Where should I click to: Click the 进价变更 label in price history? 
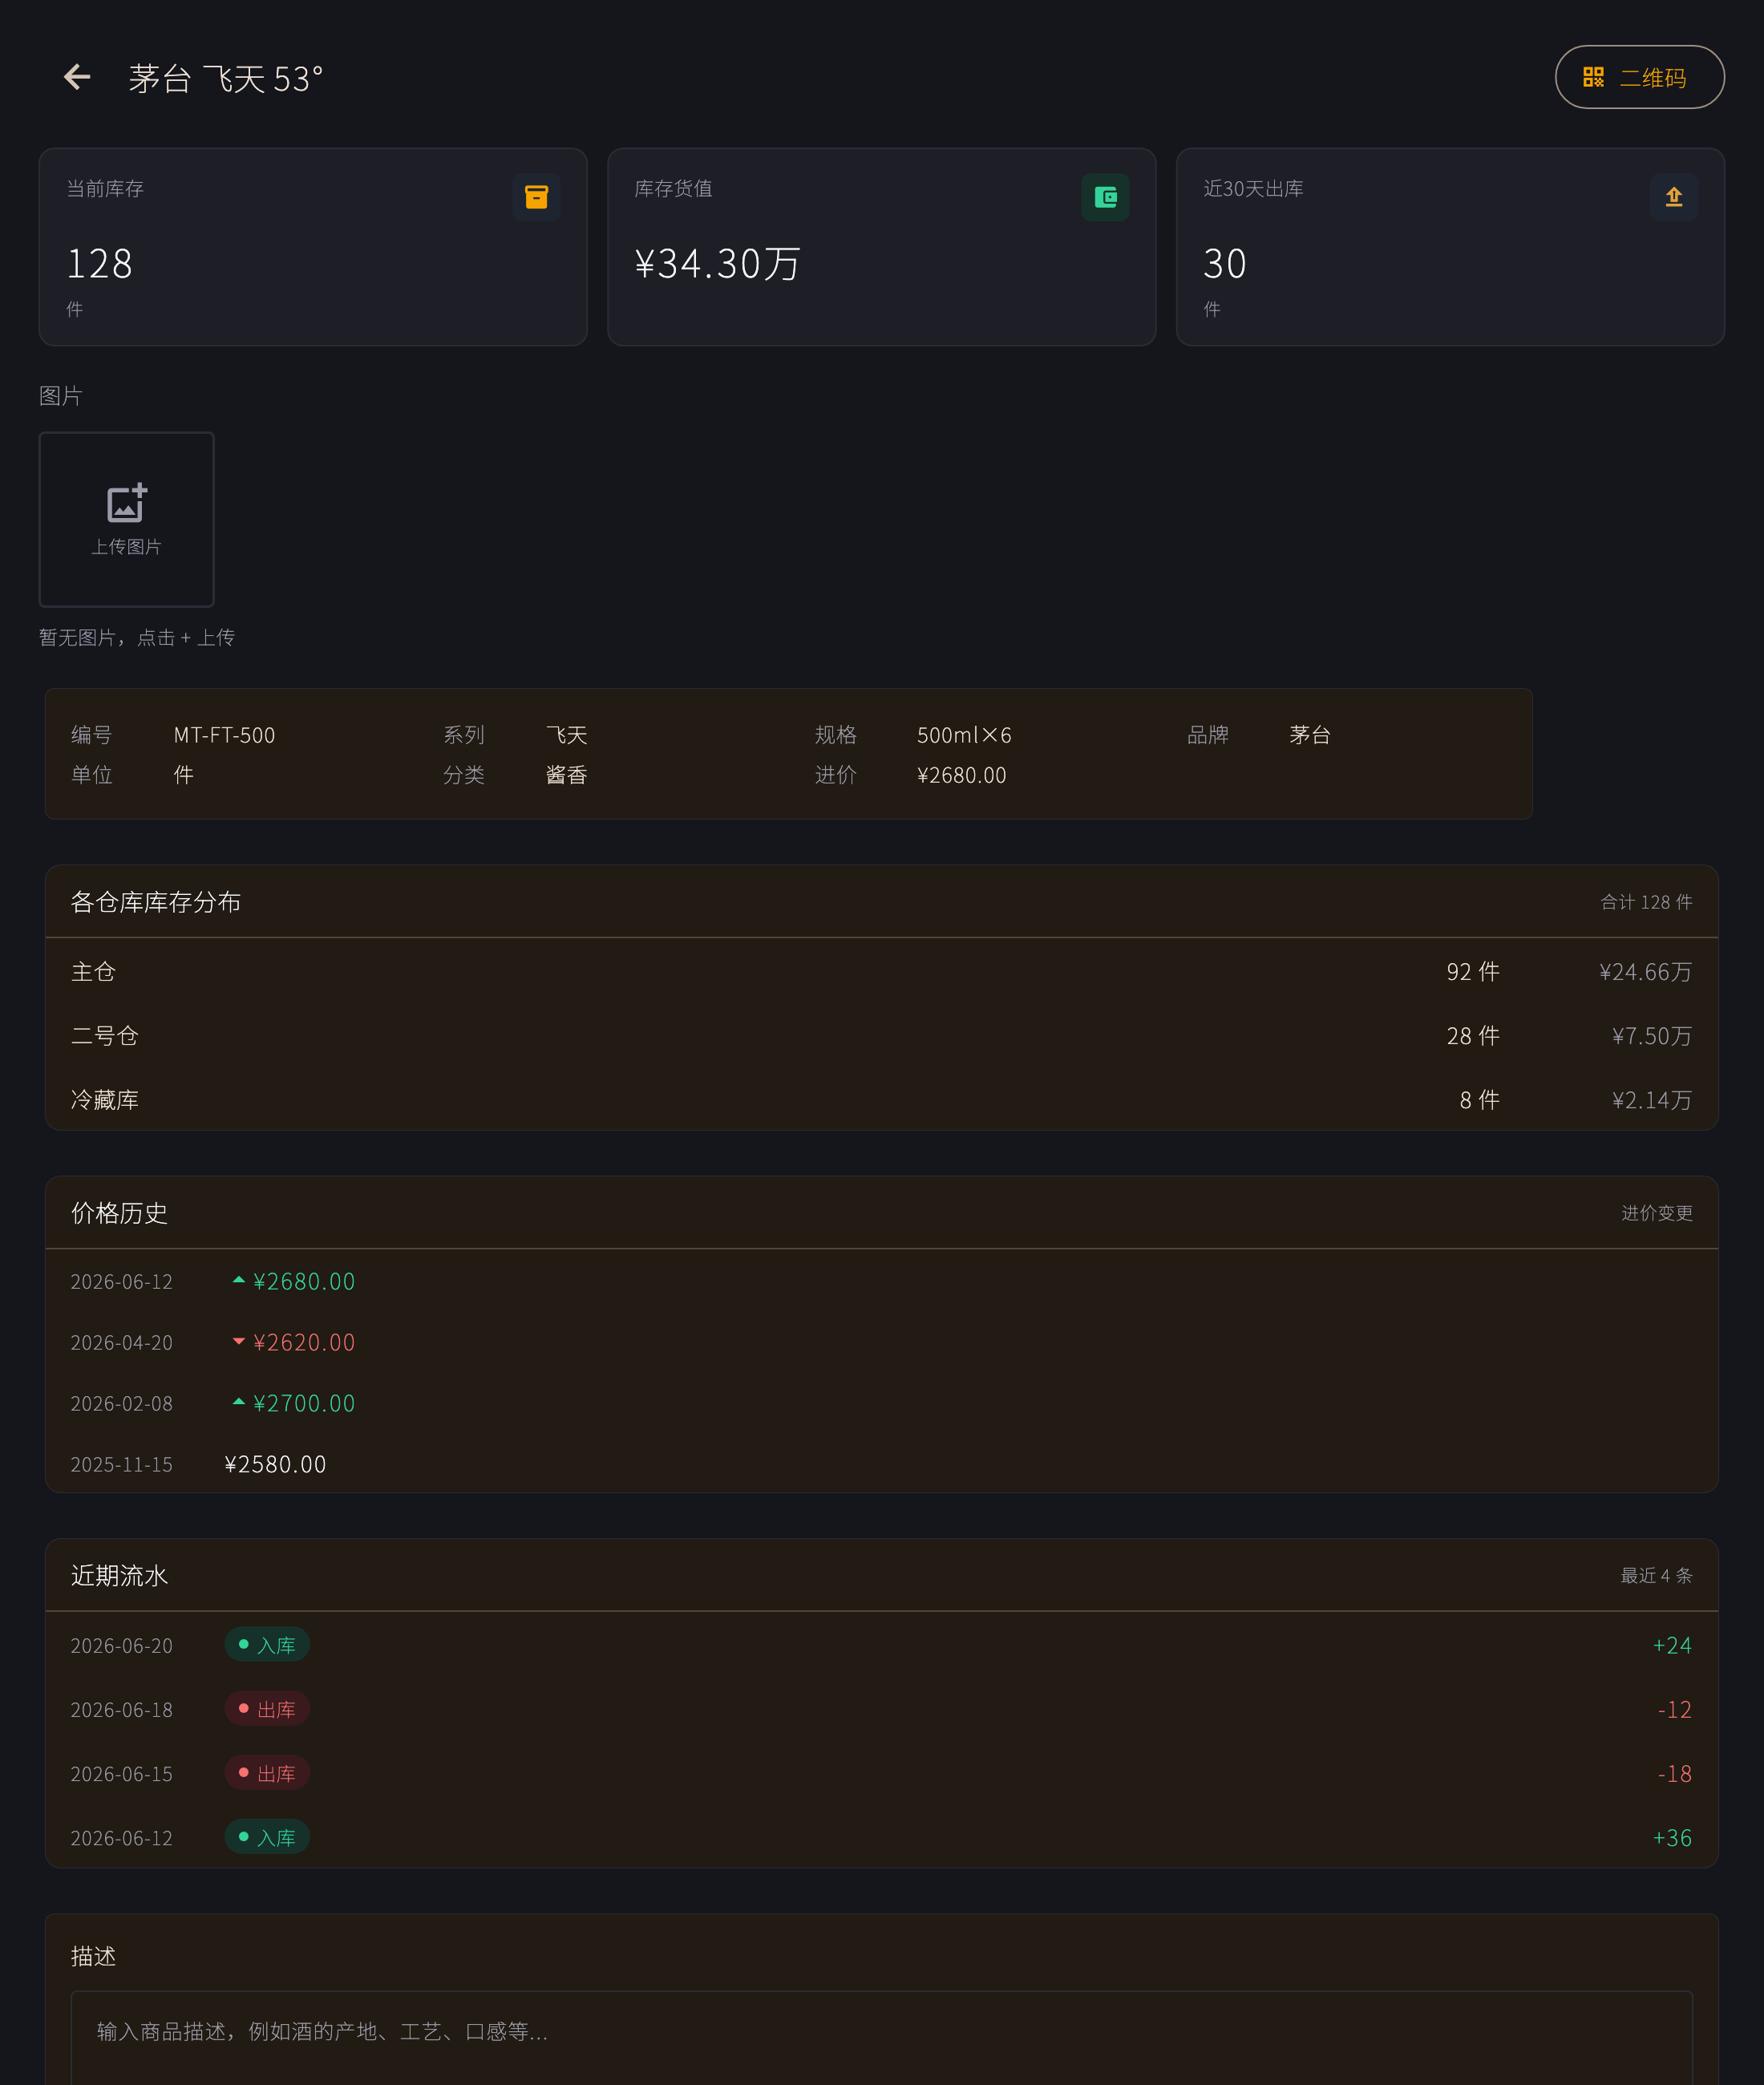(1656, 1213)
